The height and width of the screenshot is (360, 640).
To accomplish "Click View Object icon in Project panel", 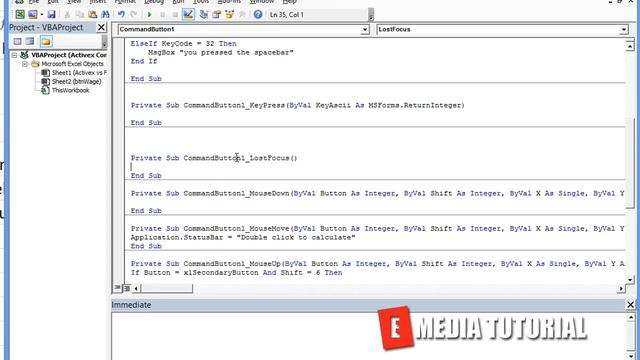I will click(x=30, y=41).
